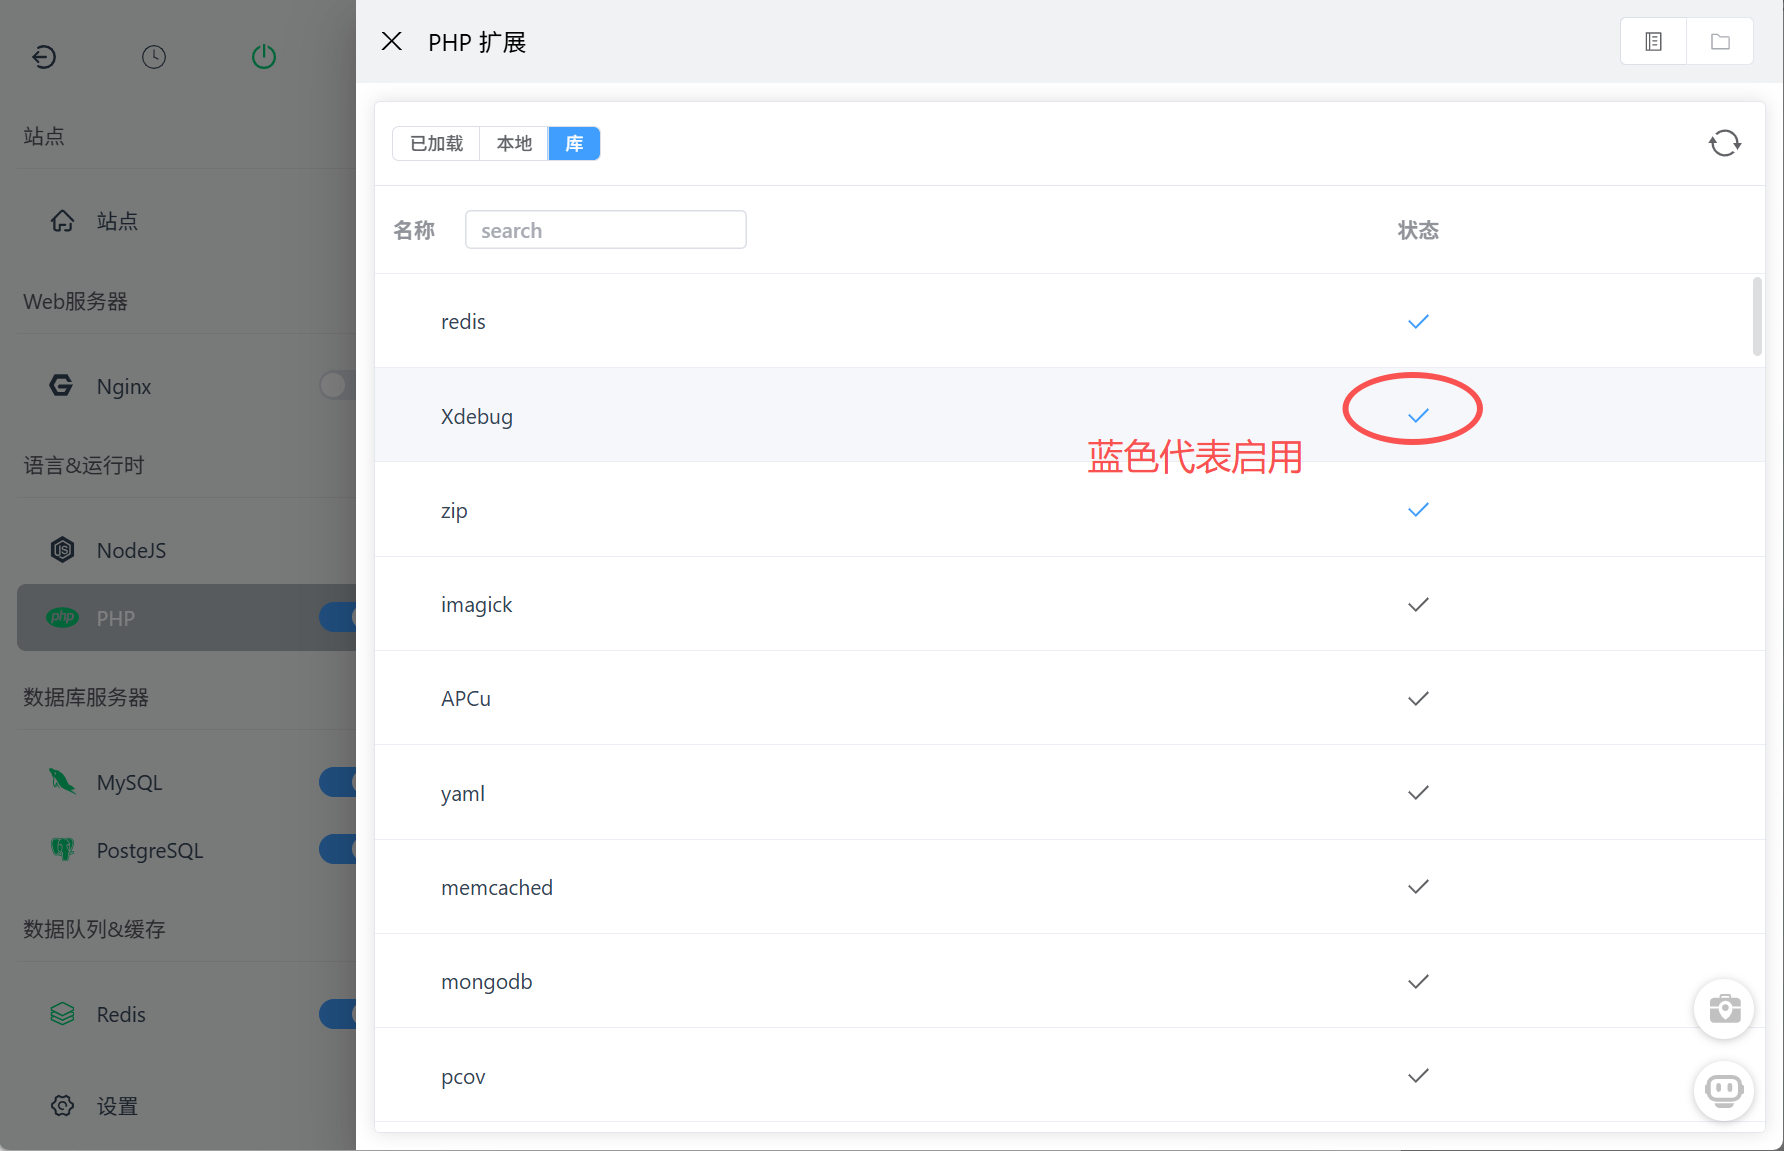Close the PHP 扩展 panel
The width and height of the screenshot is (1784, 1151).
(392, 41)
